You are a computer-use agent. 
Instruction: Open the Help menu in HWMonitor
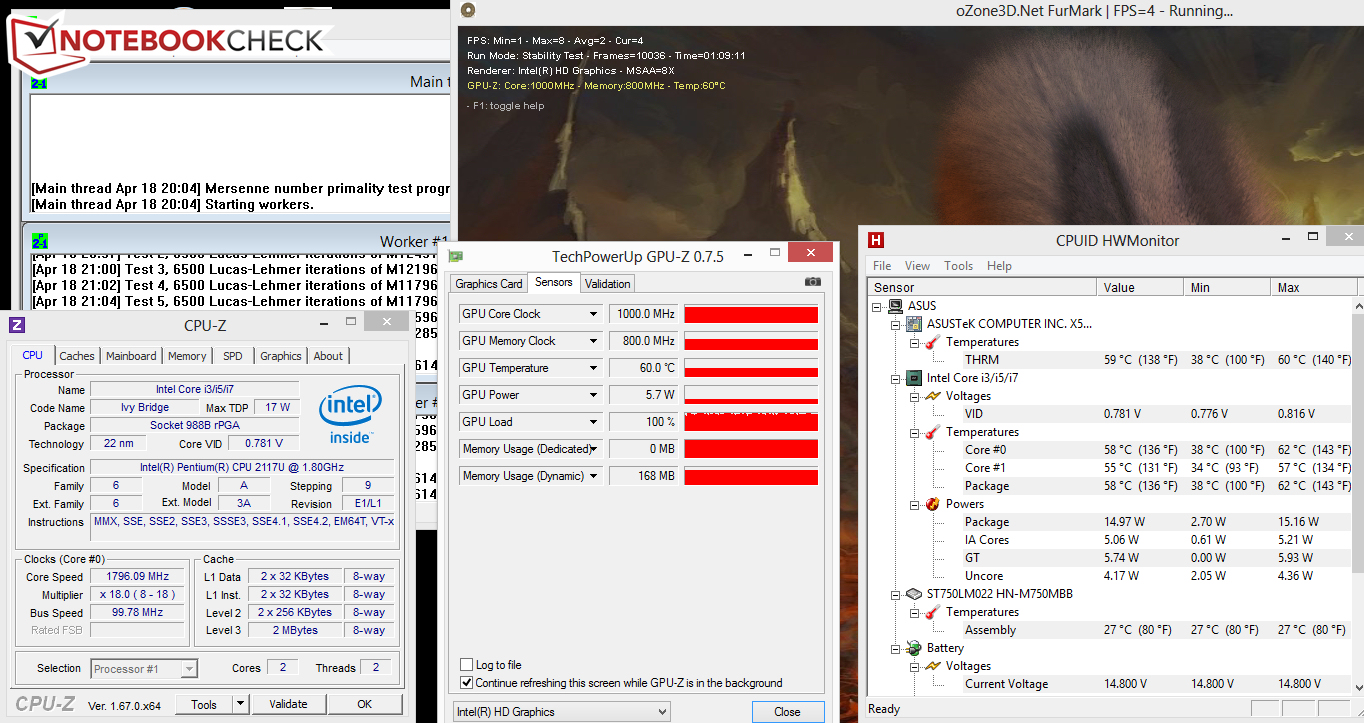999,266
